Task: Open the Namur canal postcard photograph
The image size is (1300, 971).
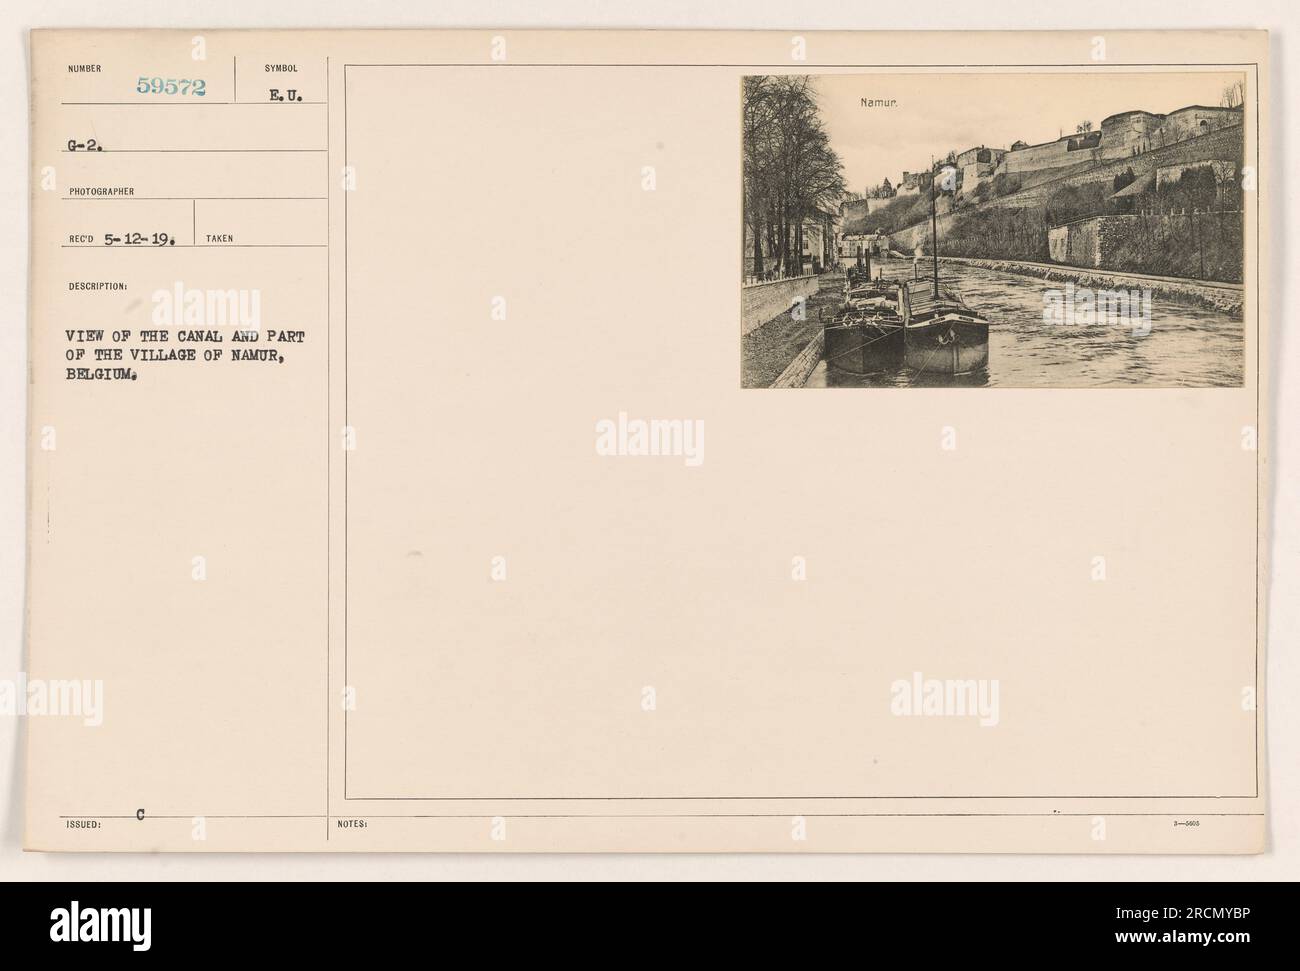Action: point(992,231)
